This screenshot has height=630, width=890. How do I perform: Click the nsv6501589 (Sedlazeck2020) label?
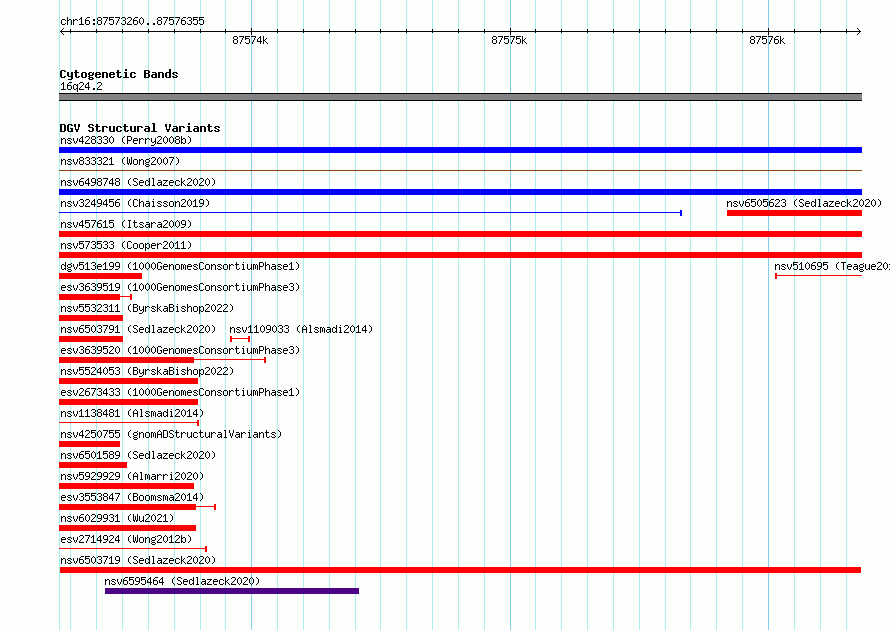pos(138,455)
